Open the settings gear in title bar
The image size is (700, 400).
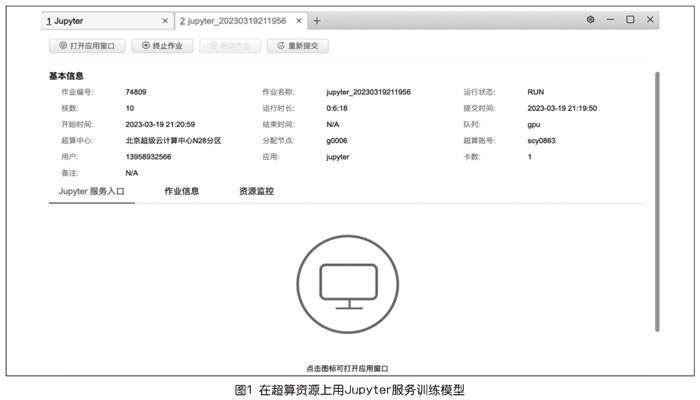pyautogui.click(x=590, y=20)
